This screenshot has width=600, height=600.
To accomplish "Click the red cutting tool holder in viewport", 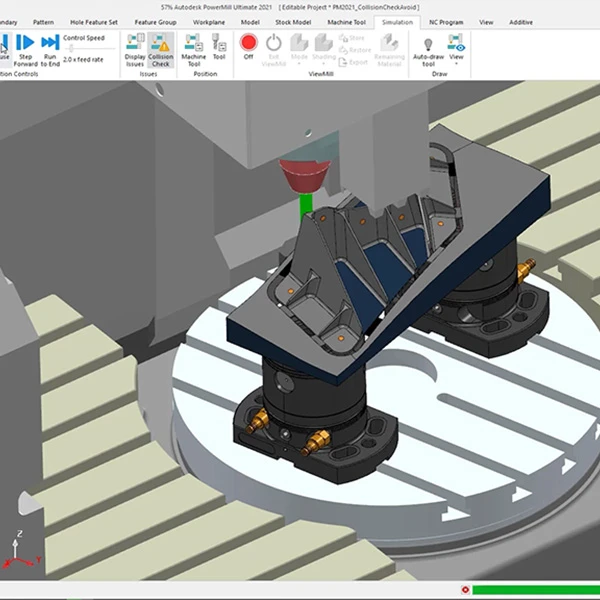I will 305,176.
